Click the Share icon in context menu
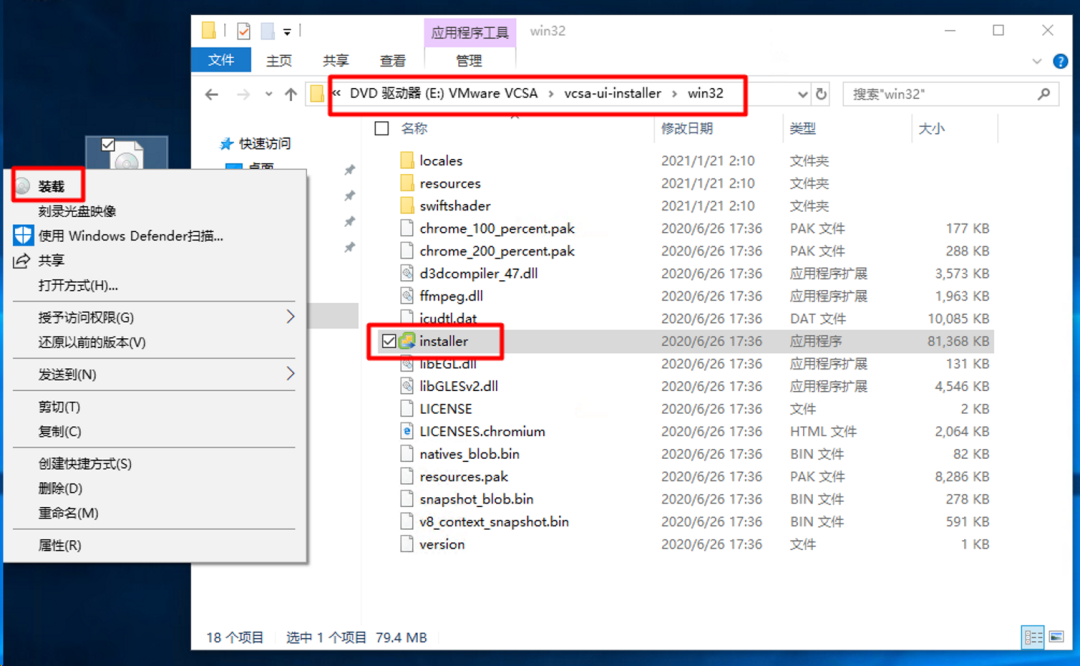 point(22,260)
